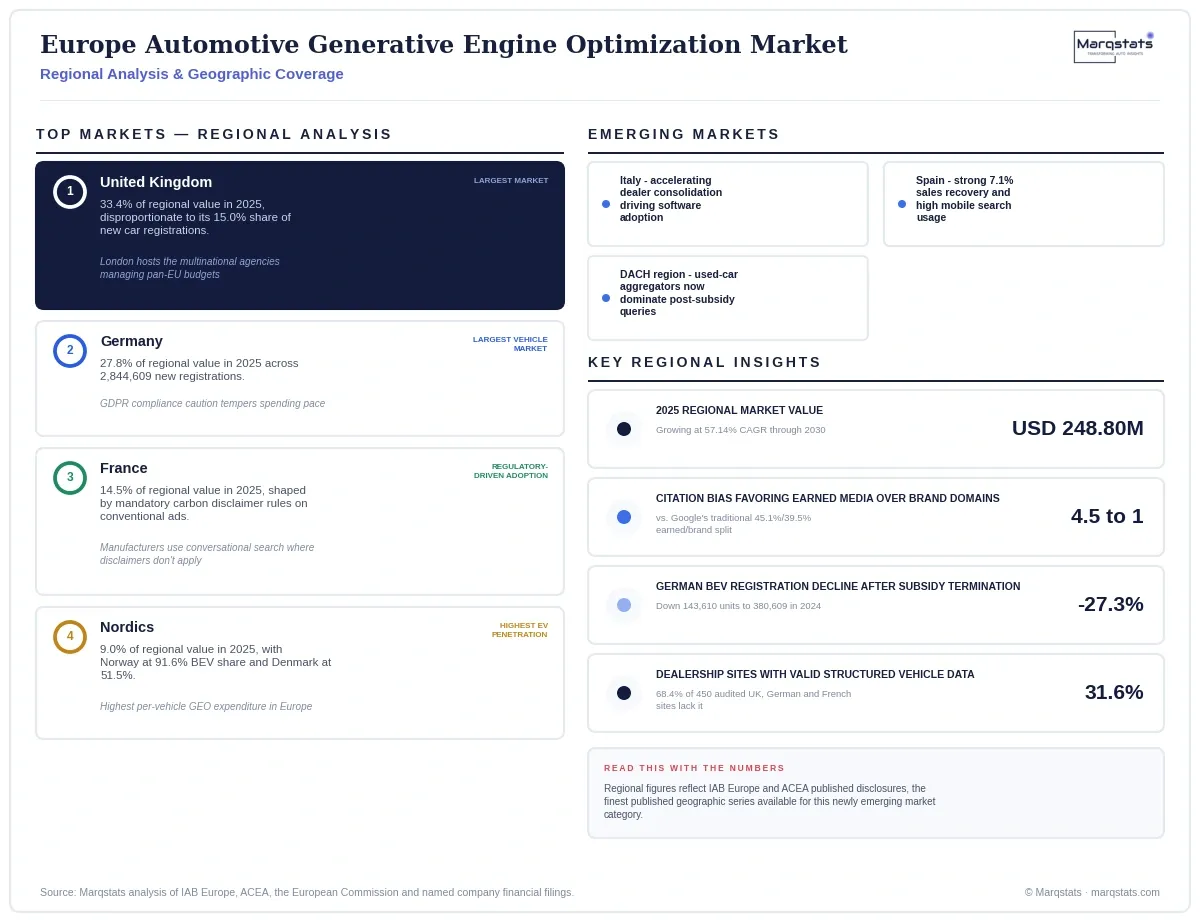Click the REGULATORY-DRIVEN ADOPTION tag

click(511, 471)
